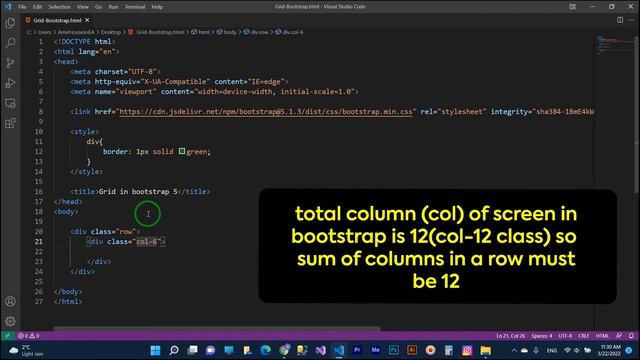Close the Grid-Bootstrap.html tab
Screen dimensions: 640x360
tap(87, 20)
